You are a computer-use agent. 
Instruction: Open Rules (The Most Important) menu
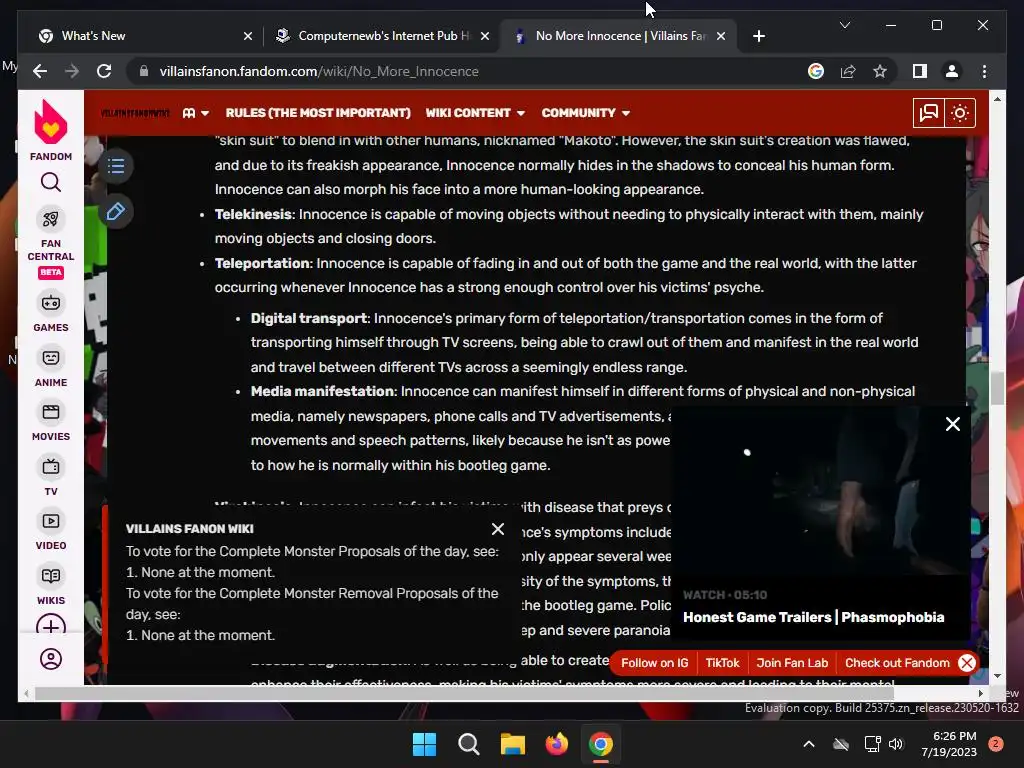(x=318, y=113)
